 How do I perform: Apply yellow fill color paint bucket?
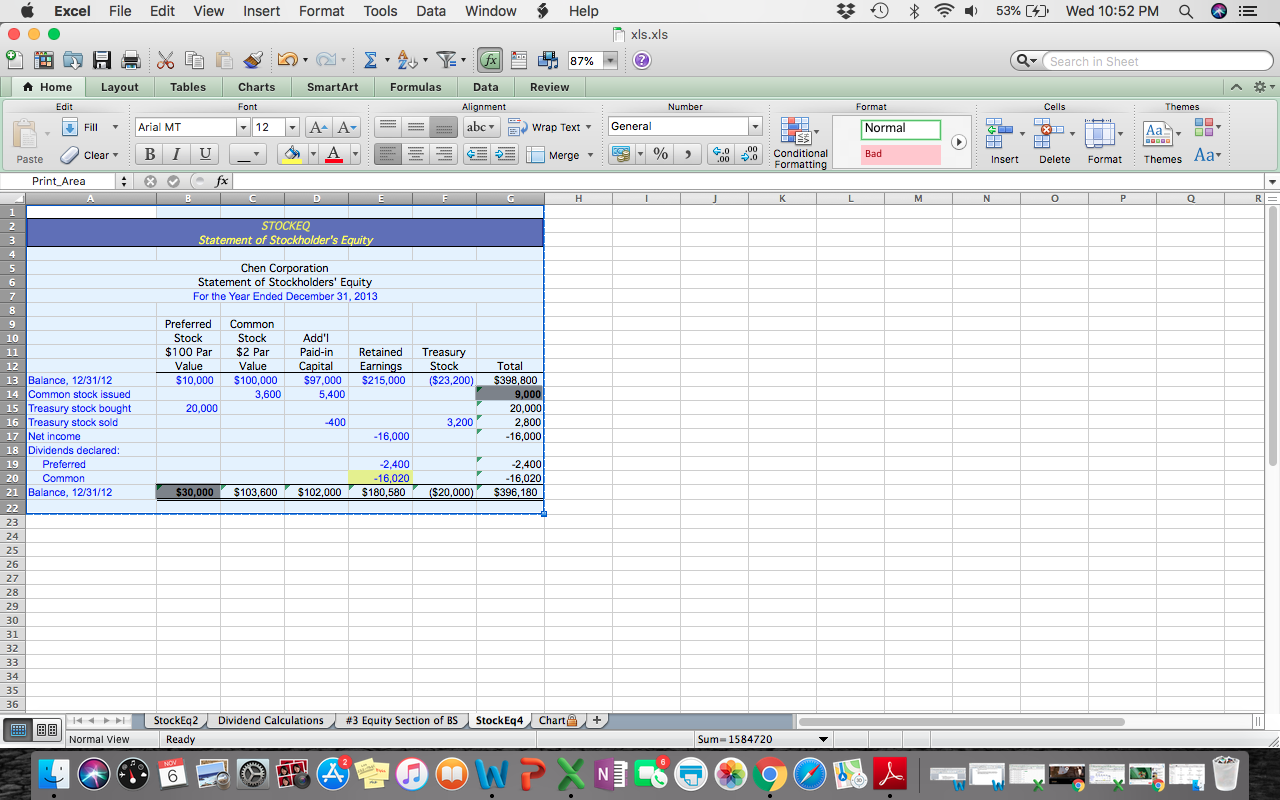pos(291,154)
